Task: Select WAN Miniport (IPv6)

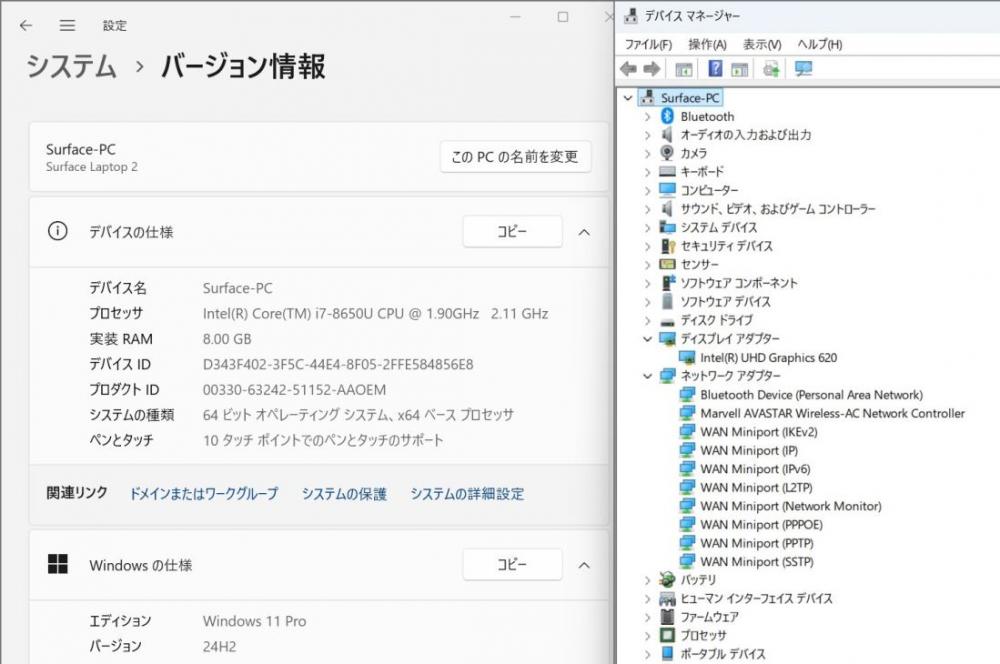Action: pyautogui.click(x=755, y=468)
